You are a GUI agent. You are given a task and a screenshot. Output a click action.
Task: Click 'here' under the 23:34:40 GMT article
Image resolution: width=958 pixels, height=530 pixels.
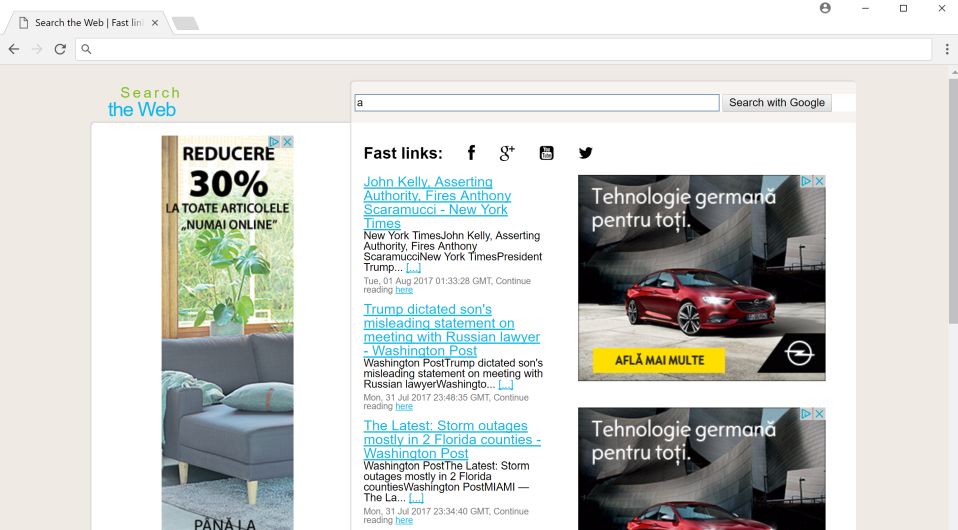tap(404, 520)
